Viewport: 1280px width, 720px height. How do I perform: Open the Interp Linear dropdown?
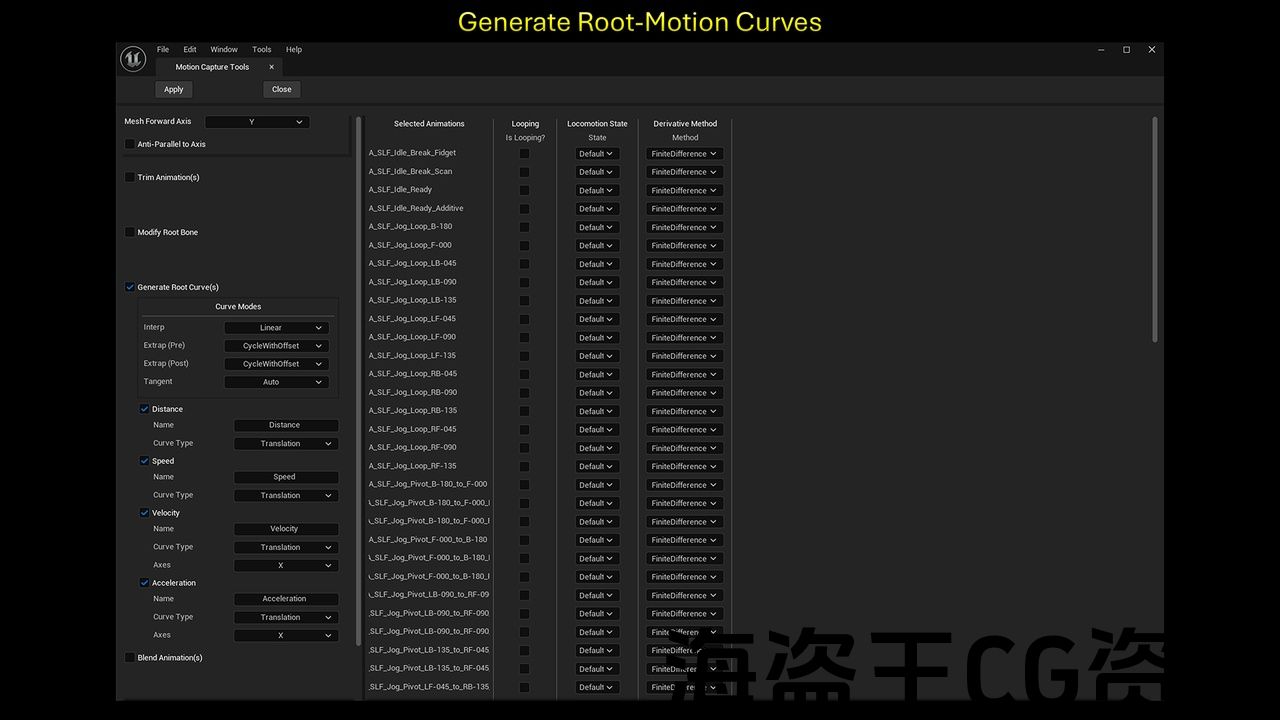[276, 328]
